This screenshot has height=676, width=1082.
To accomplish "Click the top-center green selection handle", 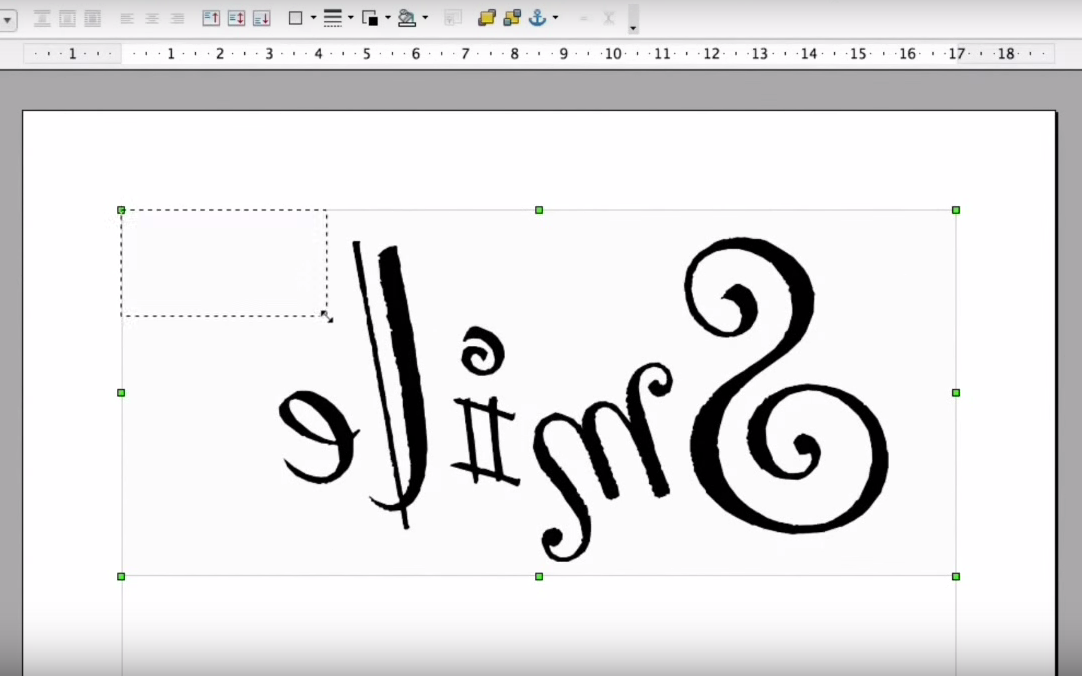I will (x=538, y=210).
